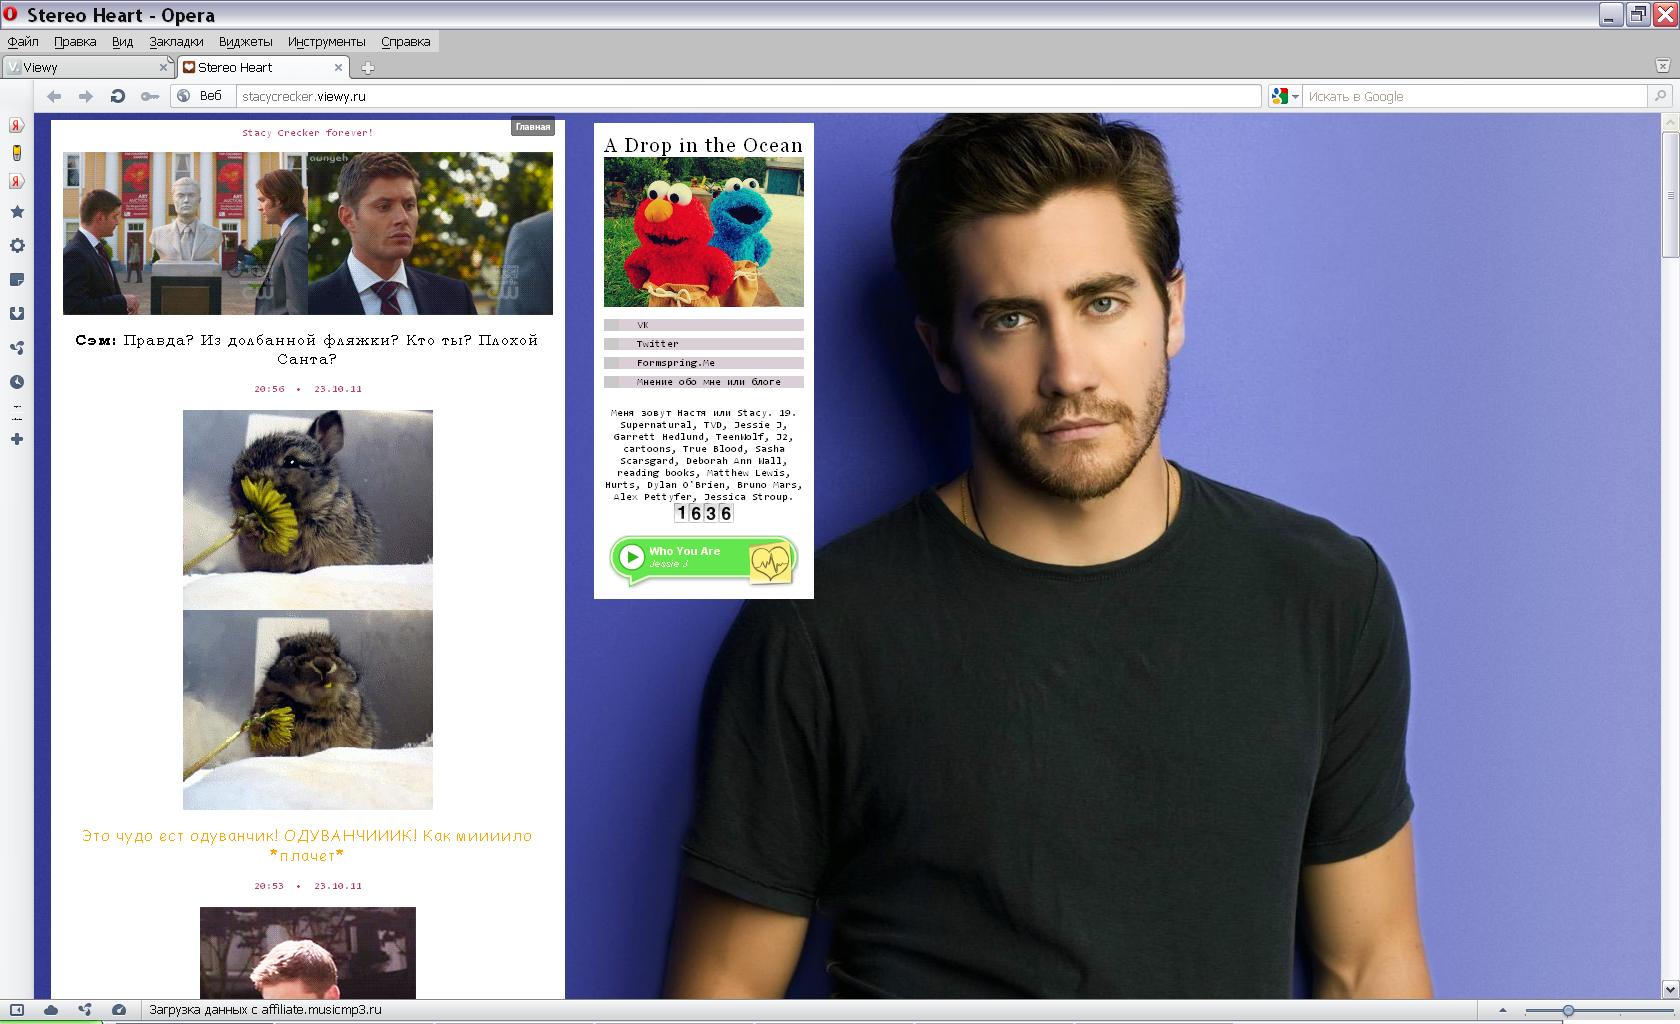Click the Главная button on the blog
The height and width of the screenshot is (1024, 1680).
coord(533,127)
